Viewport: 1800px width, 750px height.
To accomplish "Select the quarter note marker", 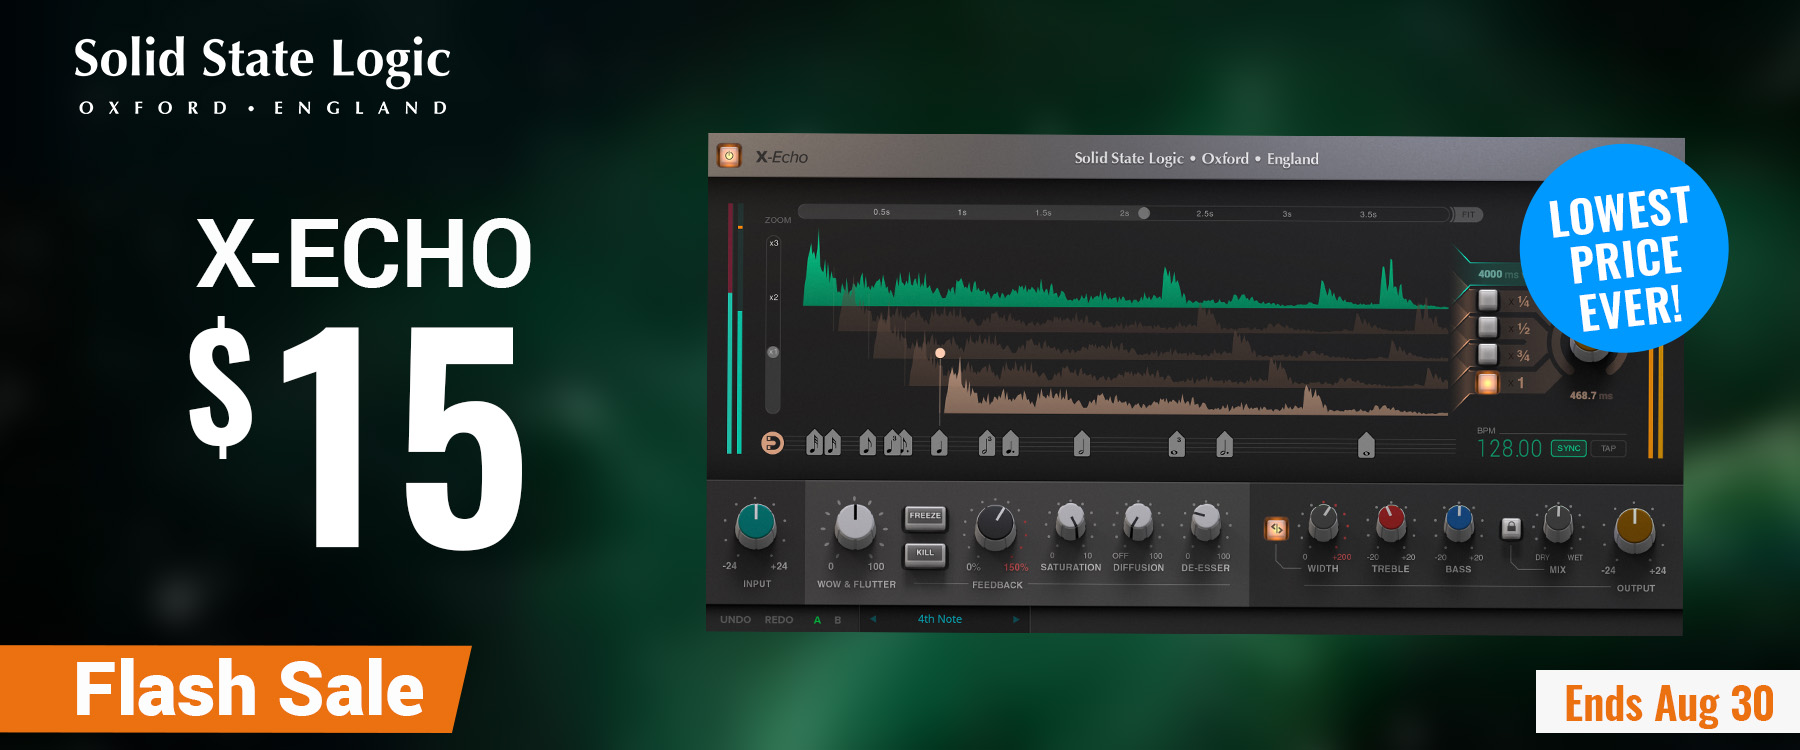I will (939, 442).
